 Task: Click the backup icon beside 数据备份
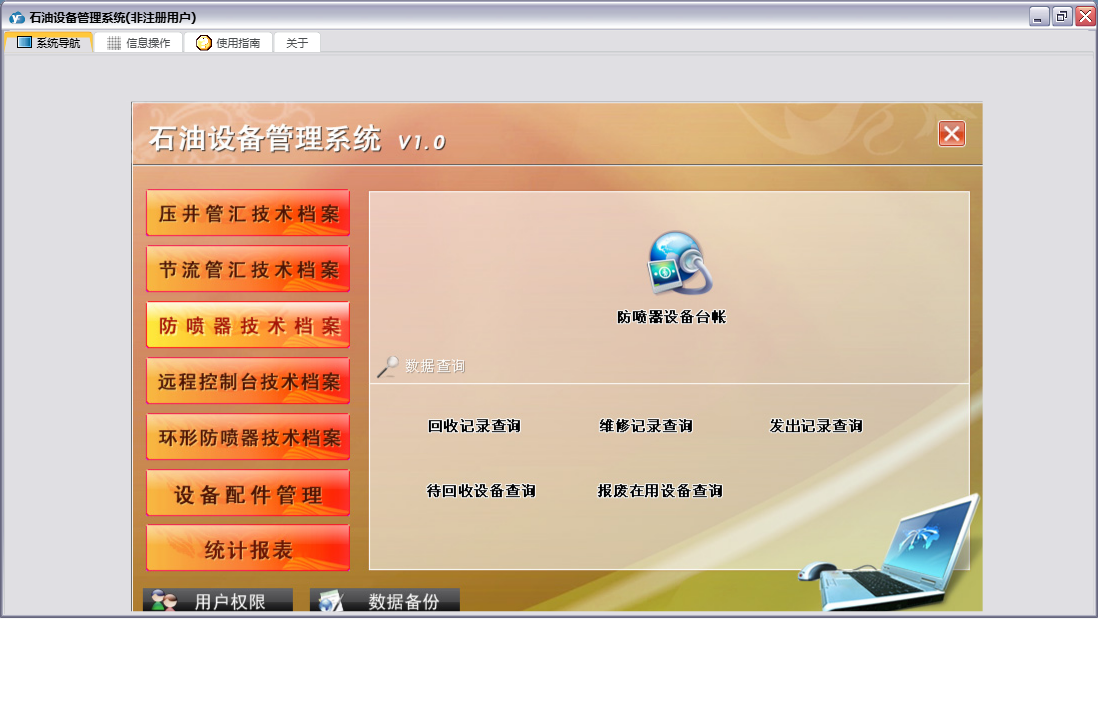tap(331, 602)
